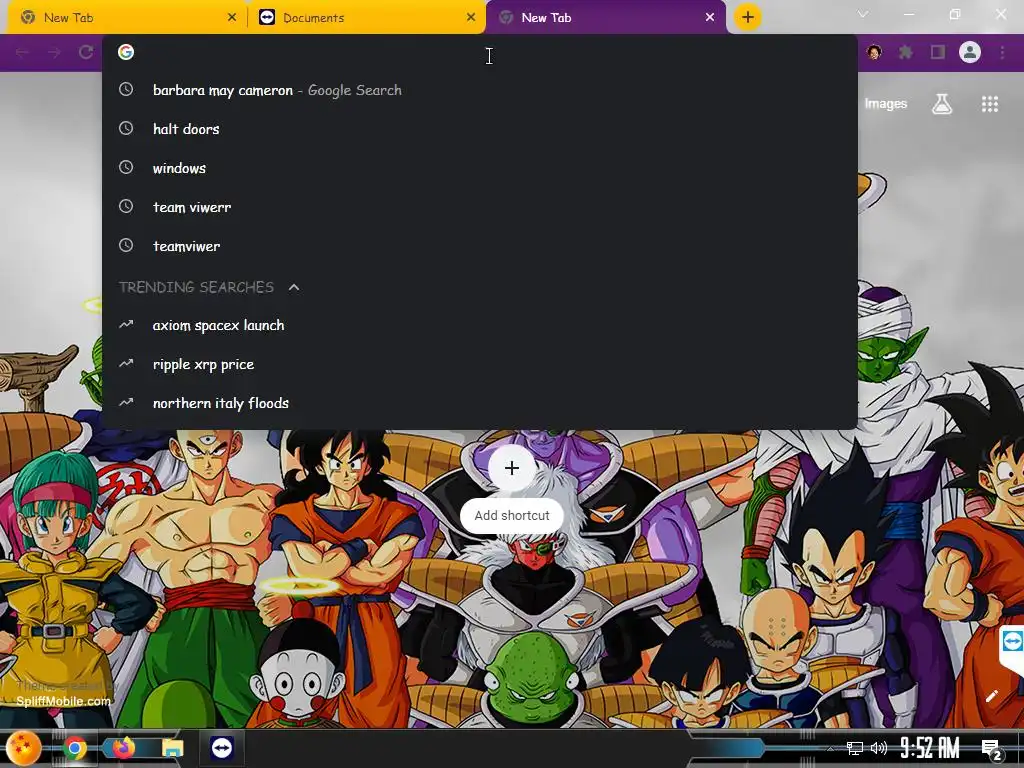Click the round extension avatar beside the puzzle icon
This screenshot has width=1024, height=768.
874,52
